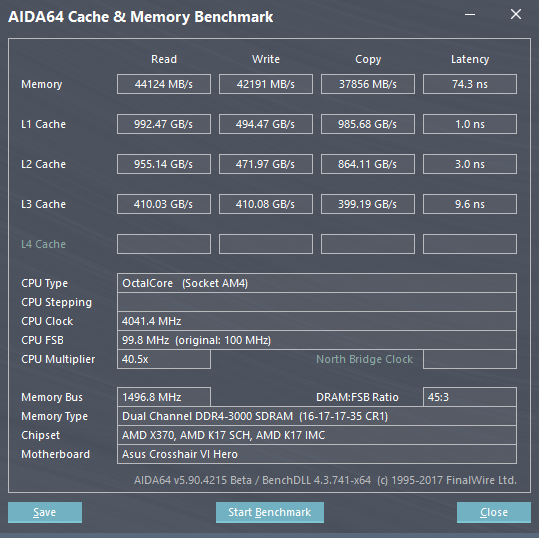
Task: Select L1 Cache Read 992.47 GB/s value
Action: (164, 124)
